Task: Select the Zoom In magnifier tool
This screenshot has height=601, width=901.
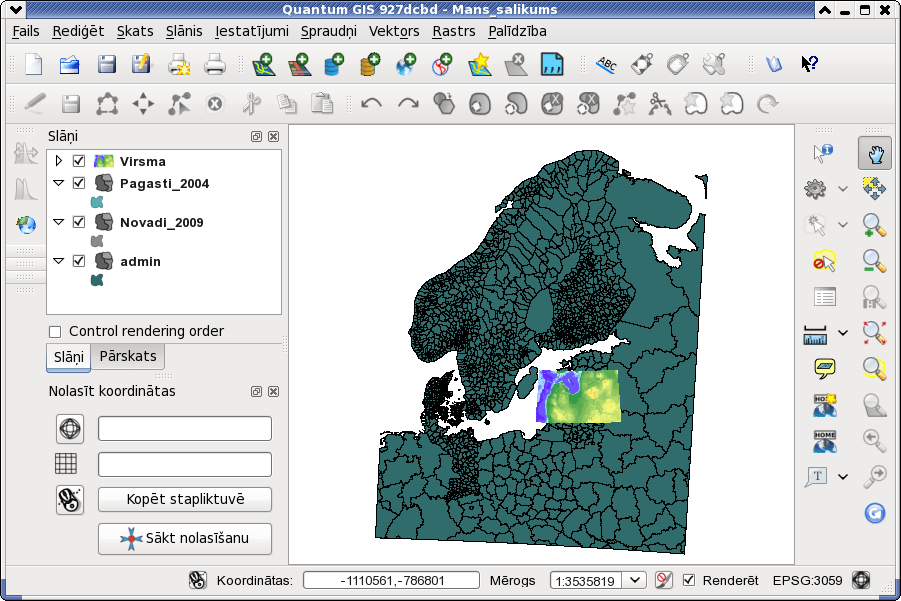Action: pyautogui.click(x=874, y=225)
